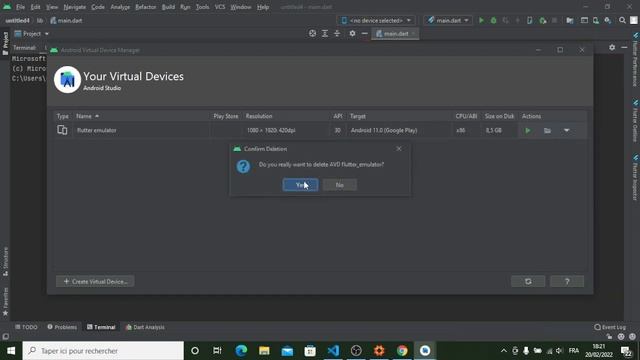Open Microsoft Edge from taskbar
Viewport: 640px width, 360px height.
pos(241,351)
